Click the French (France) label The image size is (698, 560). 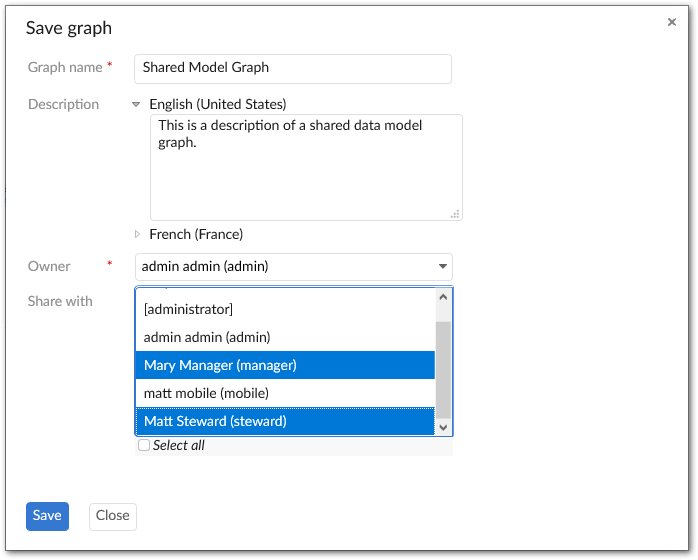point(196,234)
